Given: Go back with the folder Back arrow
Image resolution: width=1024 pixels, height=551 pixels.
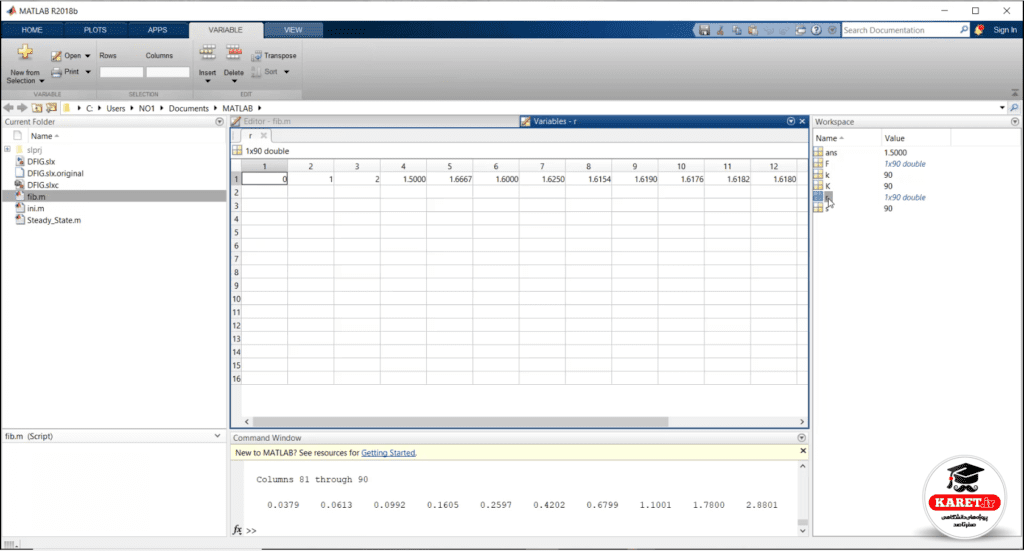Looking at the screenshot, I should tap(8, 108).
